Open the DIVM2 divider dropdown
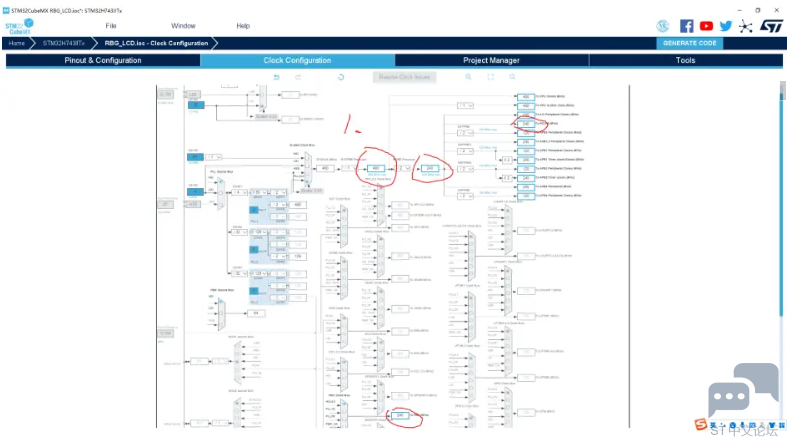The width and height of the screenshot is (787, 446). pos(239,232)
